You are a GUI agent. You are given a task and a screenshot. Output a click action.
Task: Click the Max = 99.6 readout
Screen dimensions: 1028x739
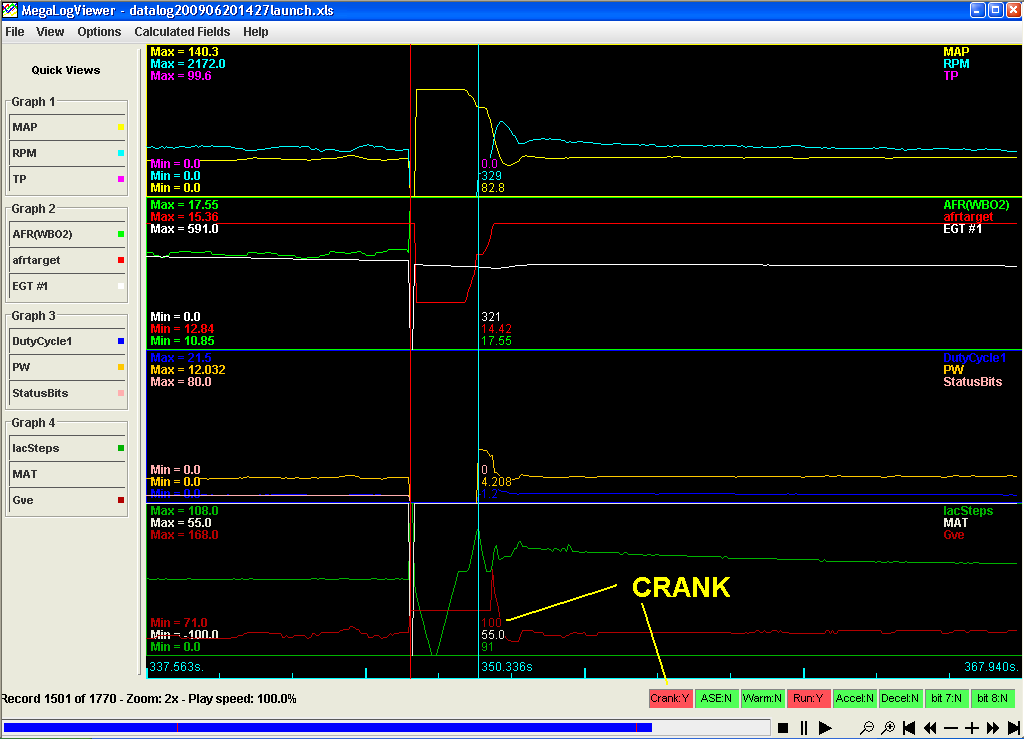[x=181, y=75]
